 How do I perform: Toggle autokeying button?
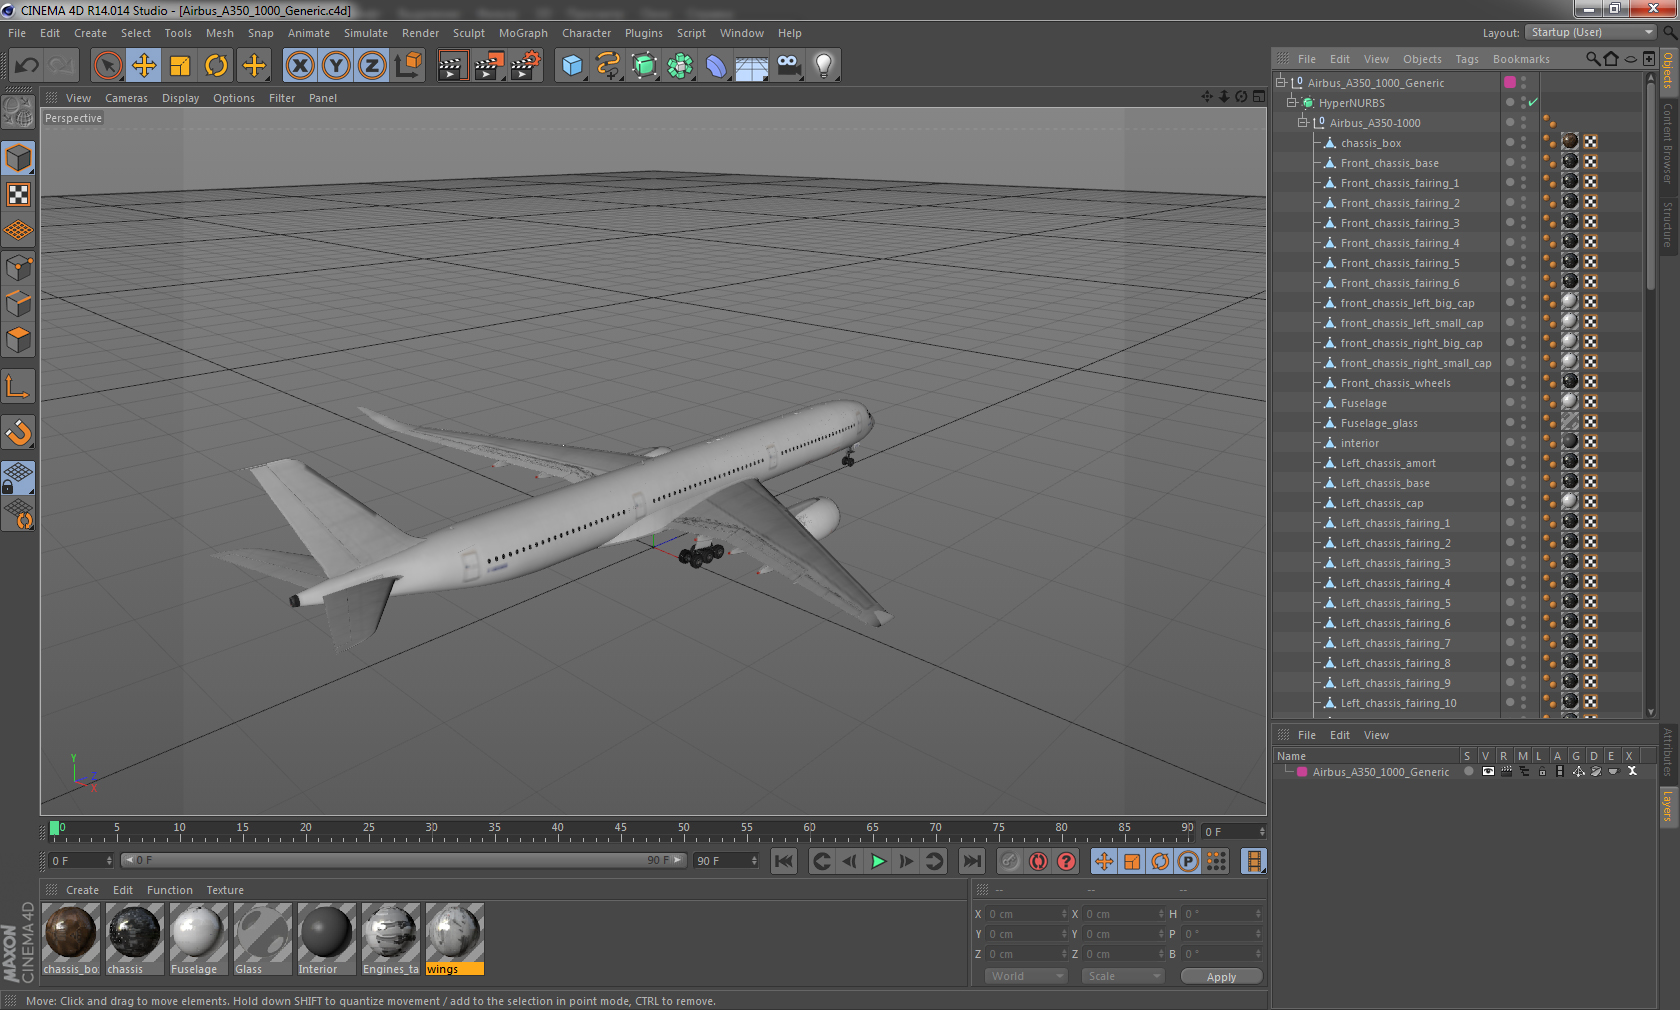(x=1038, y=861)
